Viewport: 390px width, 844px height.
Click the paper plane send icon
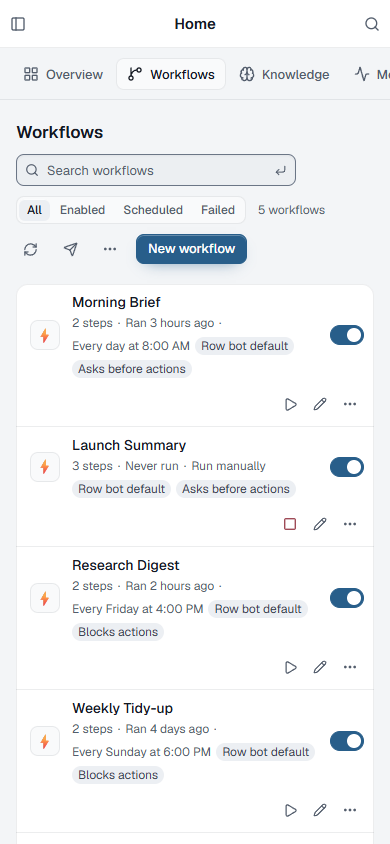[70, 249]
